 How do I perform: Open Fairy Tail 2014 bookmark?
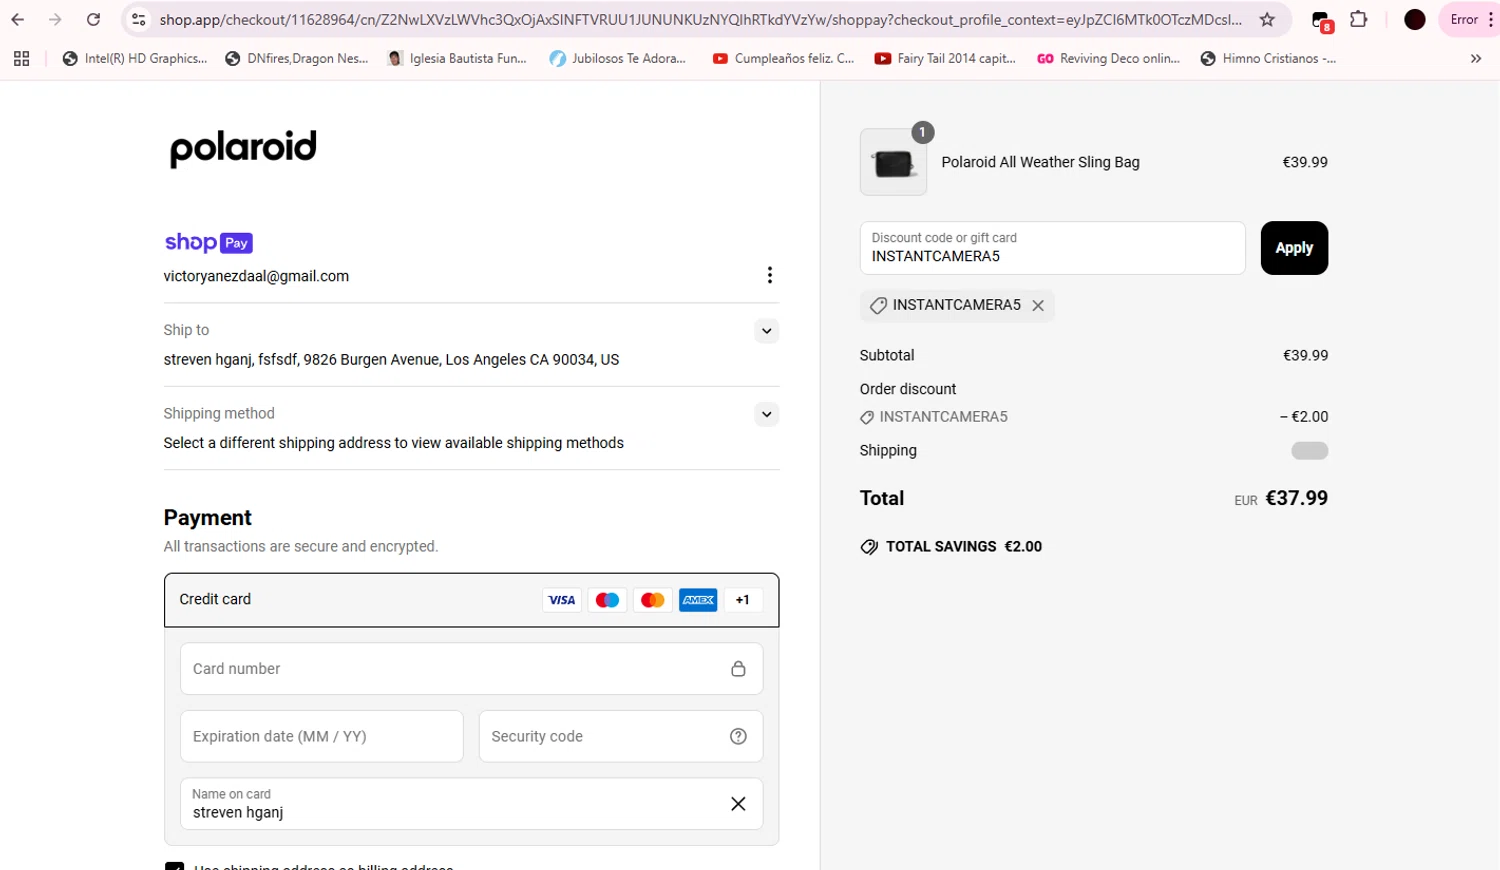point(945,59)
